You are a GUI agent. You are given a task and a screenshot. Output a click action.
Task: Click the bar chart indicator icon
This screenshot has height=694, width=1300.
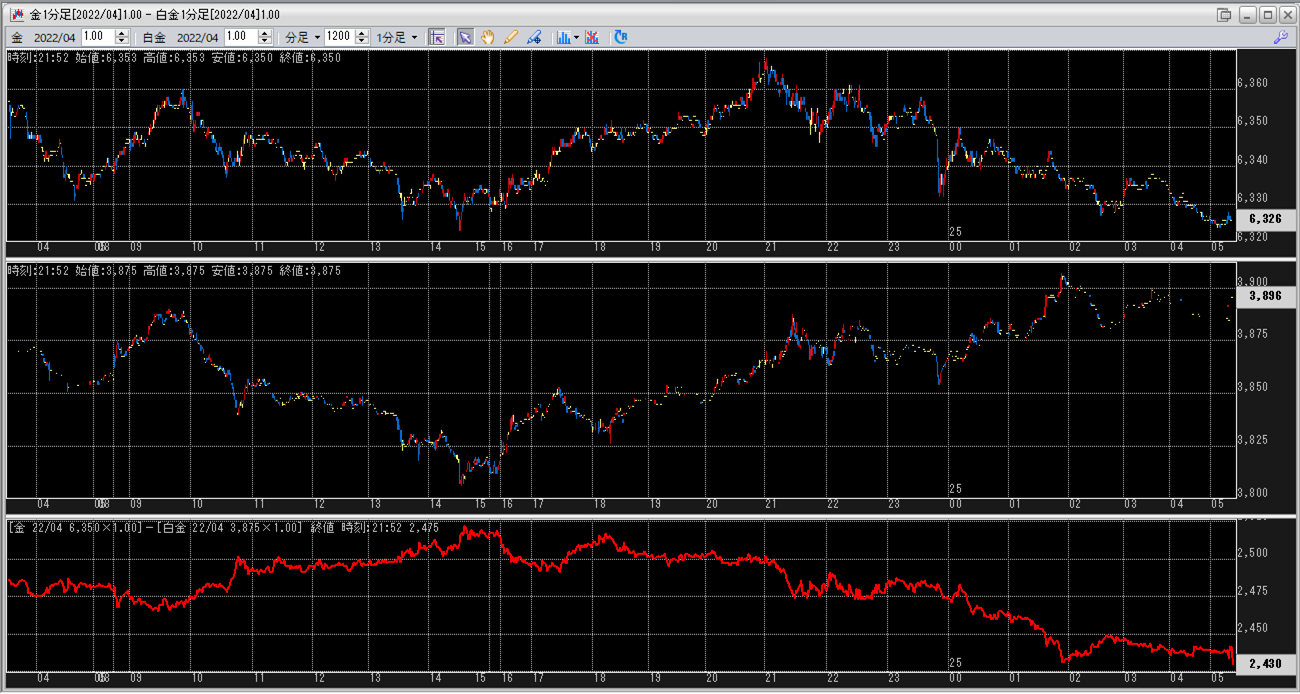click(563, 37)
